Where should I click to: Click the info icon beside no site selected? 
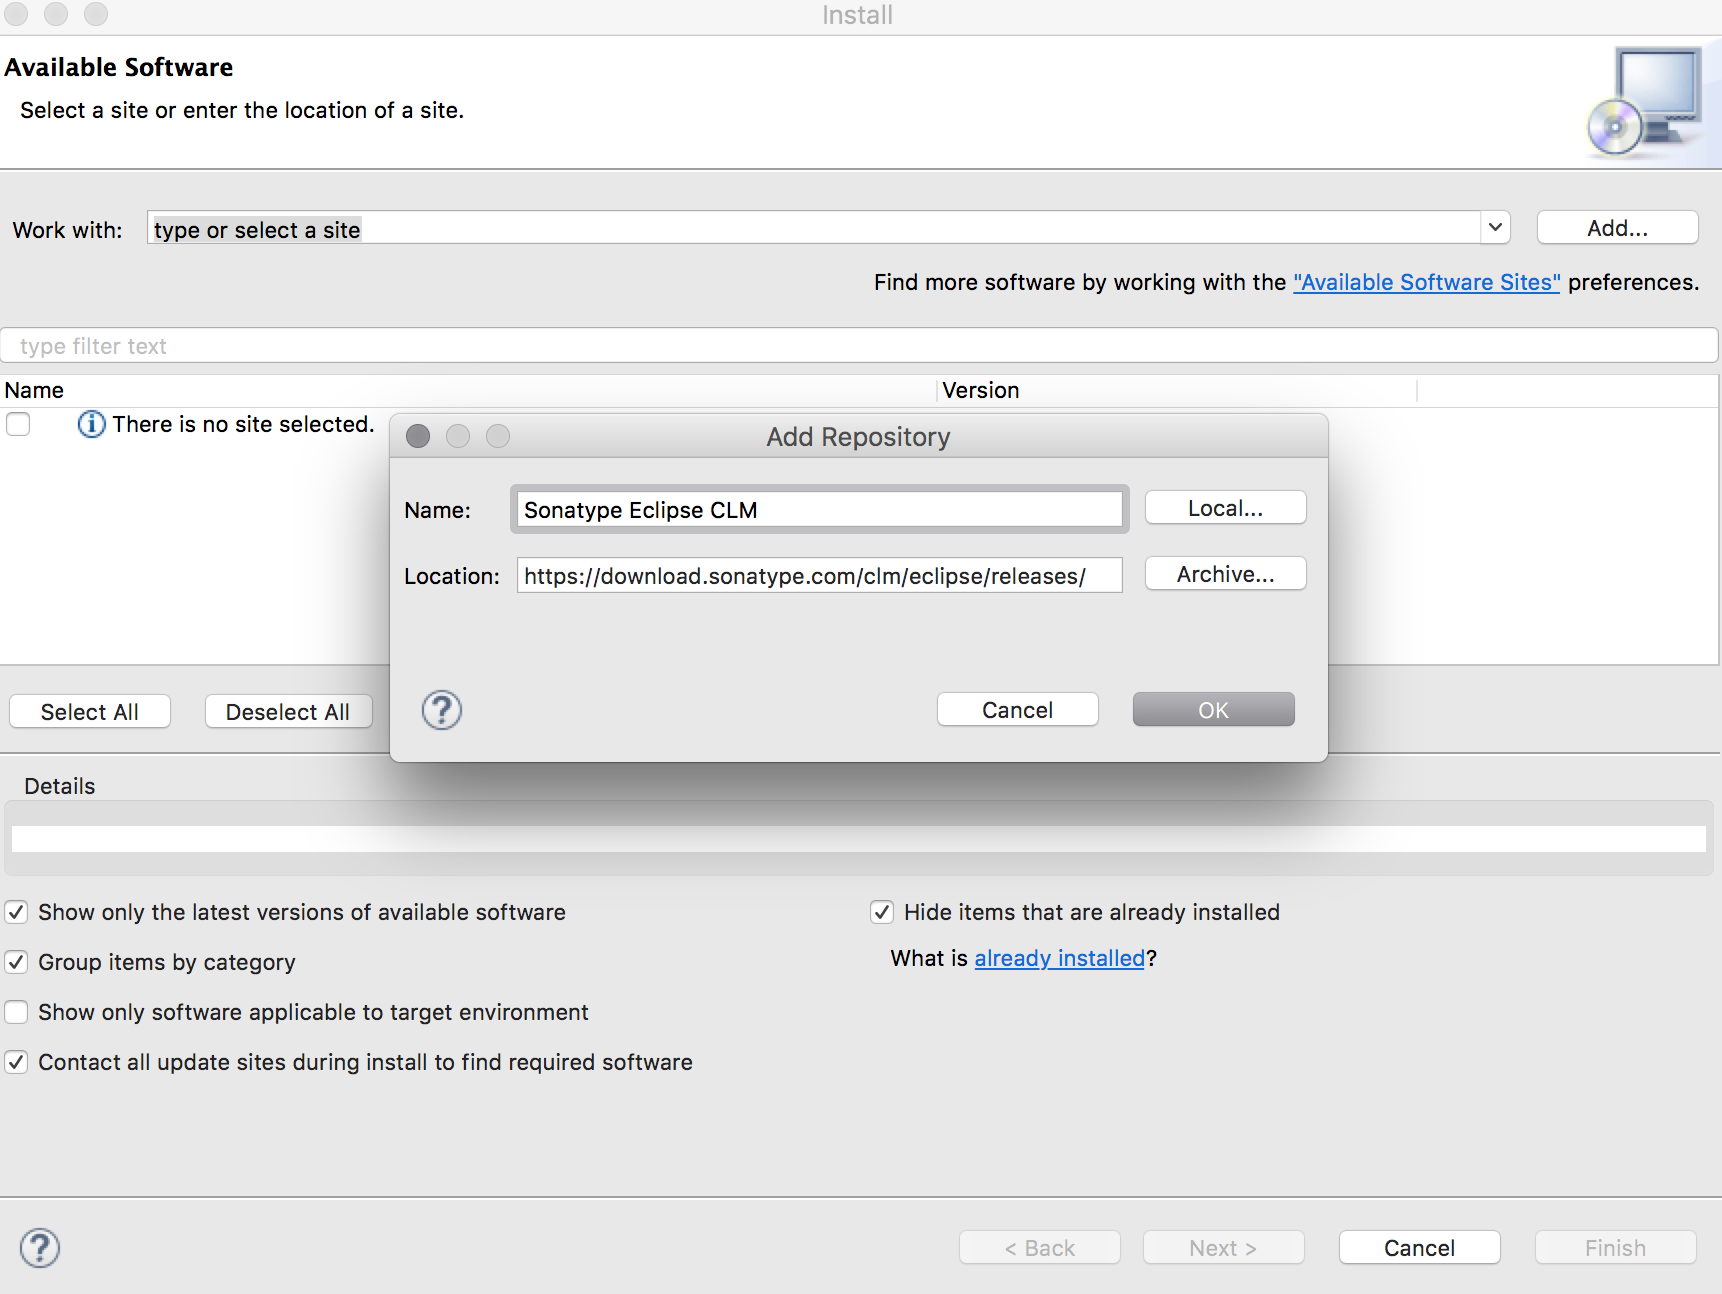(91, 424)
